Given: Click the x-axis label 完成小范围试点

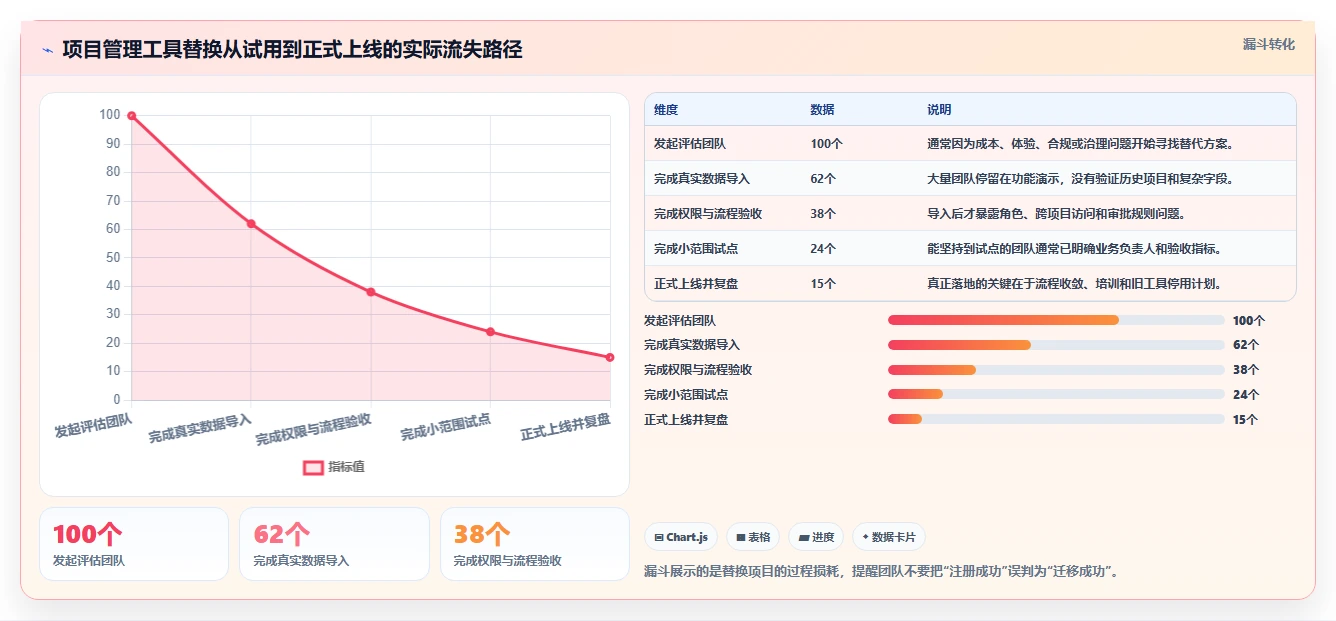Looking at the screenshot, I should tap(445, 427).
